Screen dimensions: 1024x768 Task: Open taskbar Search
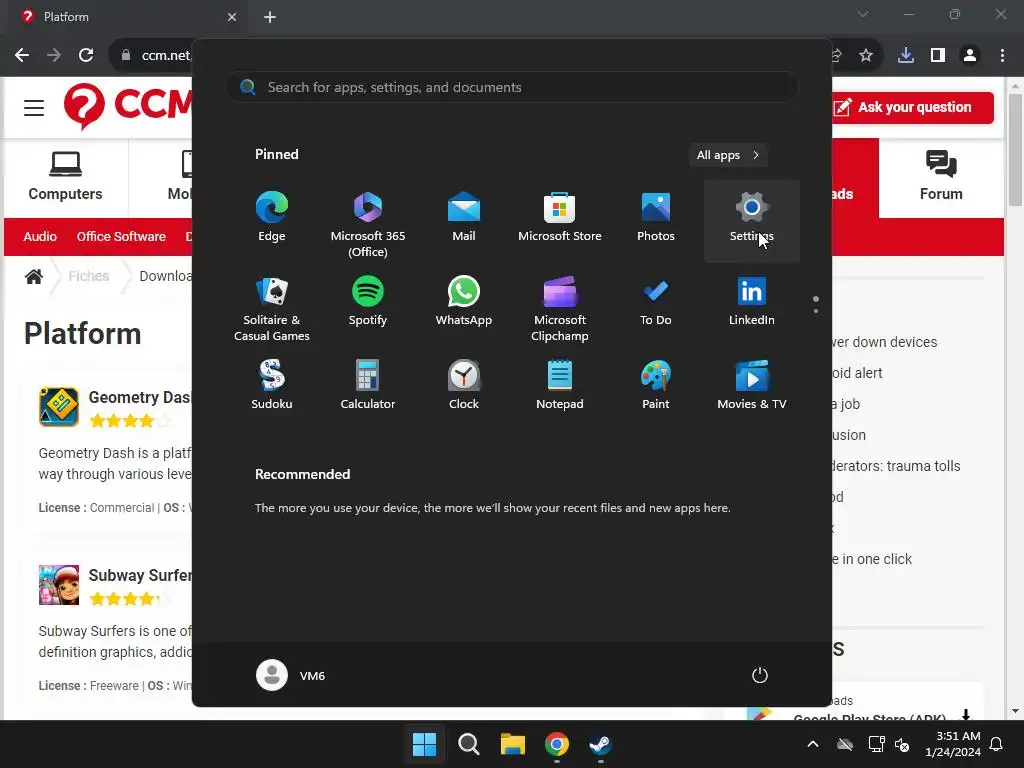[468, 744]
